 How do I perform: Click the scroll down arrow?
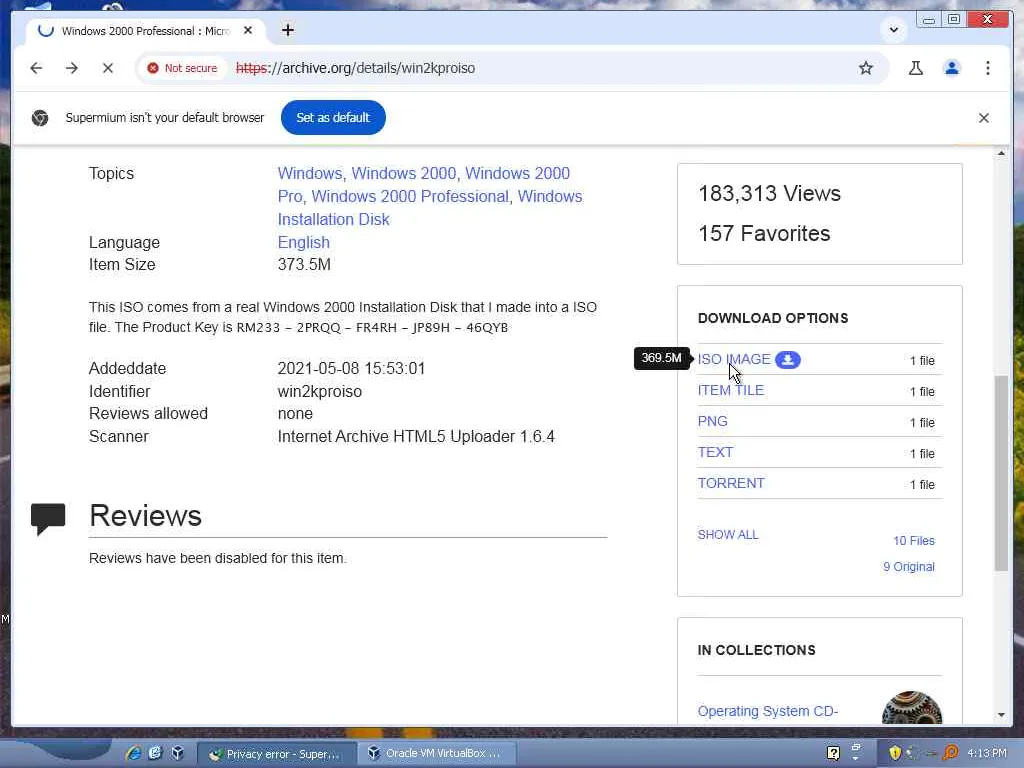pos(1001,714)
